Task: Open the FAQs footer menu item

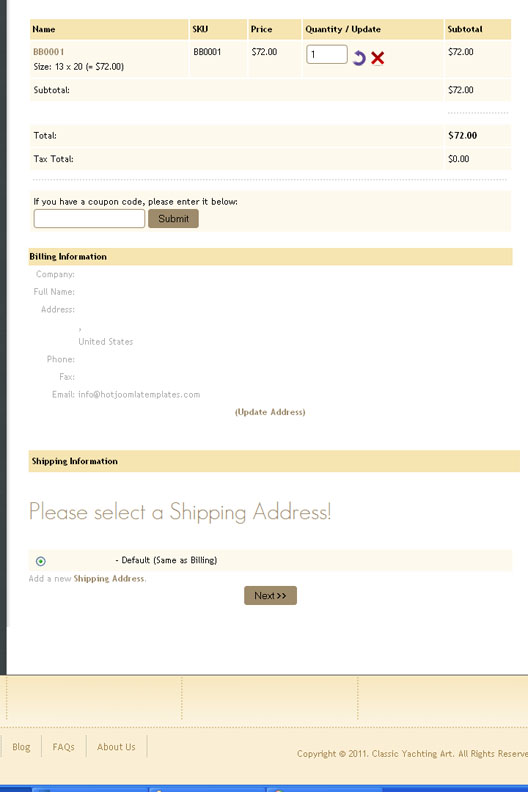Action: [x=64, y=747]
